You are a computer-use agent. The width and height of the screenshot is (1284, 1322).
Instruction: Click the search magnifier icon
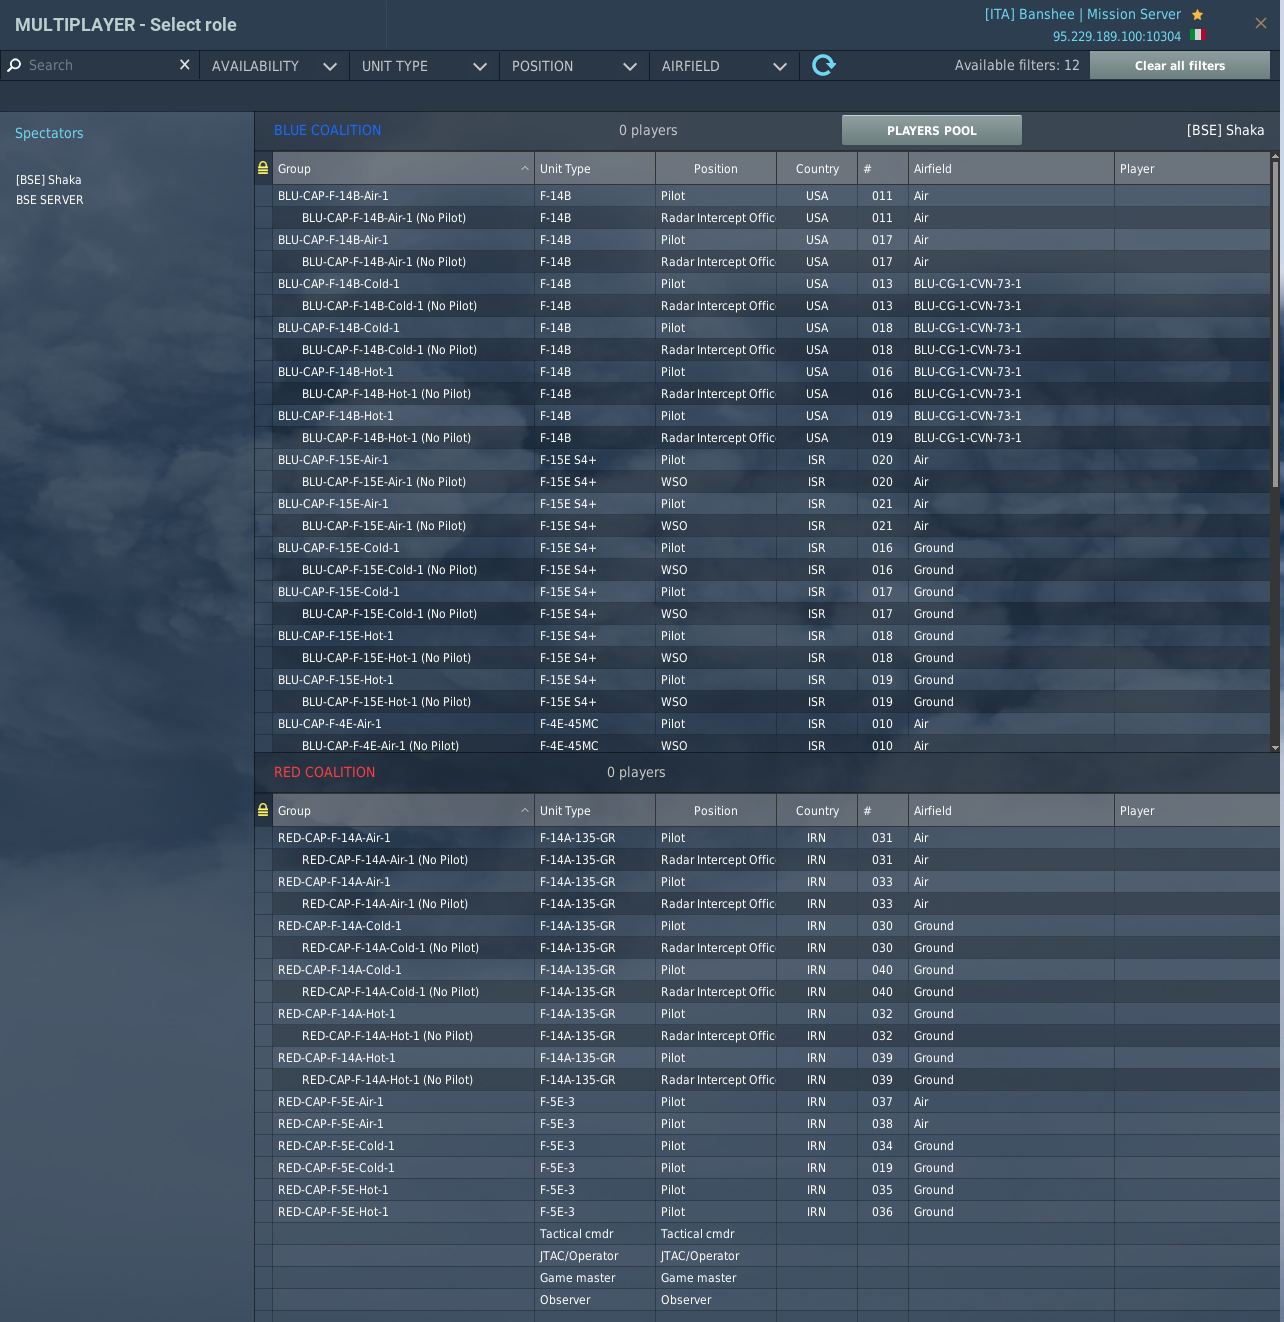pos(14,65)
